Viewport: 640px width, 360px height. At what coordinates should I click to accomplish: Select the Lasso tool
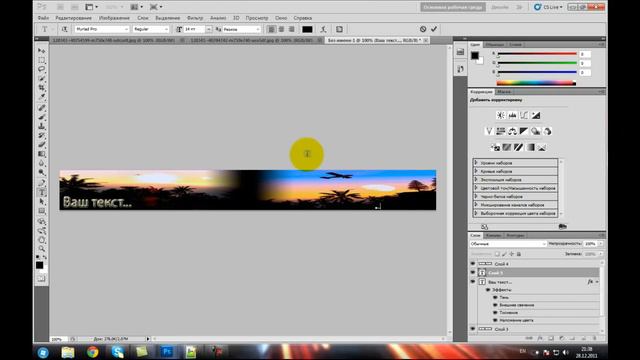(x=42, y=69)
